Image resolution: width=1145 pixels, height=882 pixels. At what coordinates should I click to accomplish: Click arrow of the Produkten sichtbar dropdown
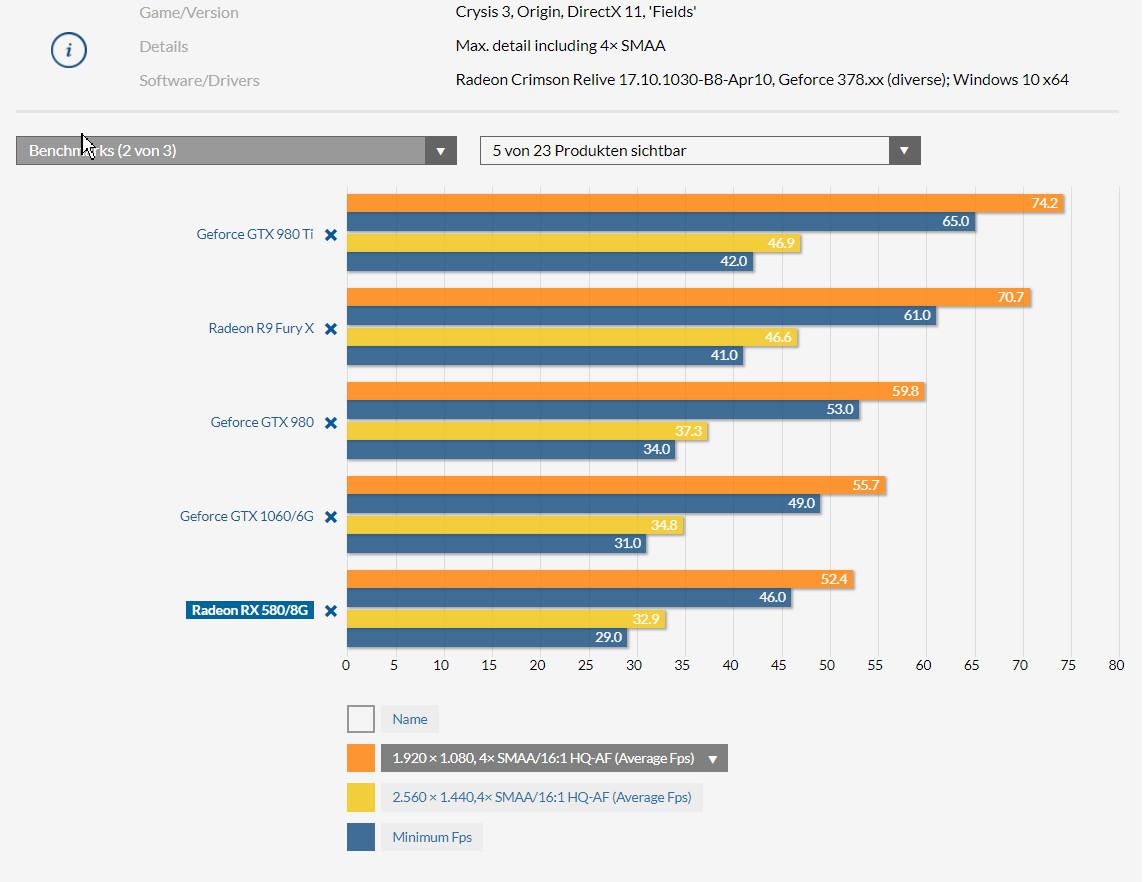click(904, 150)
